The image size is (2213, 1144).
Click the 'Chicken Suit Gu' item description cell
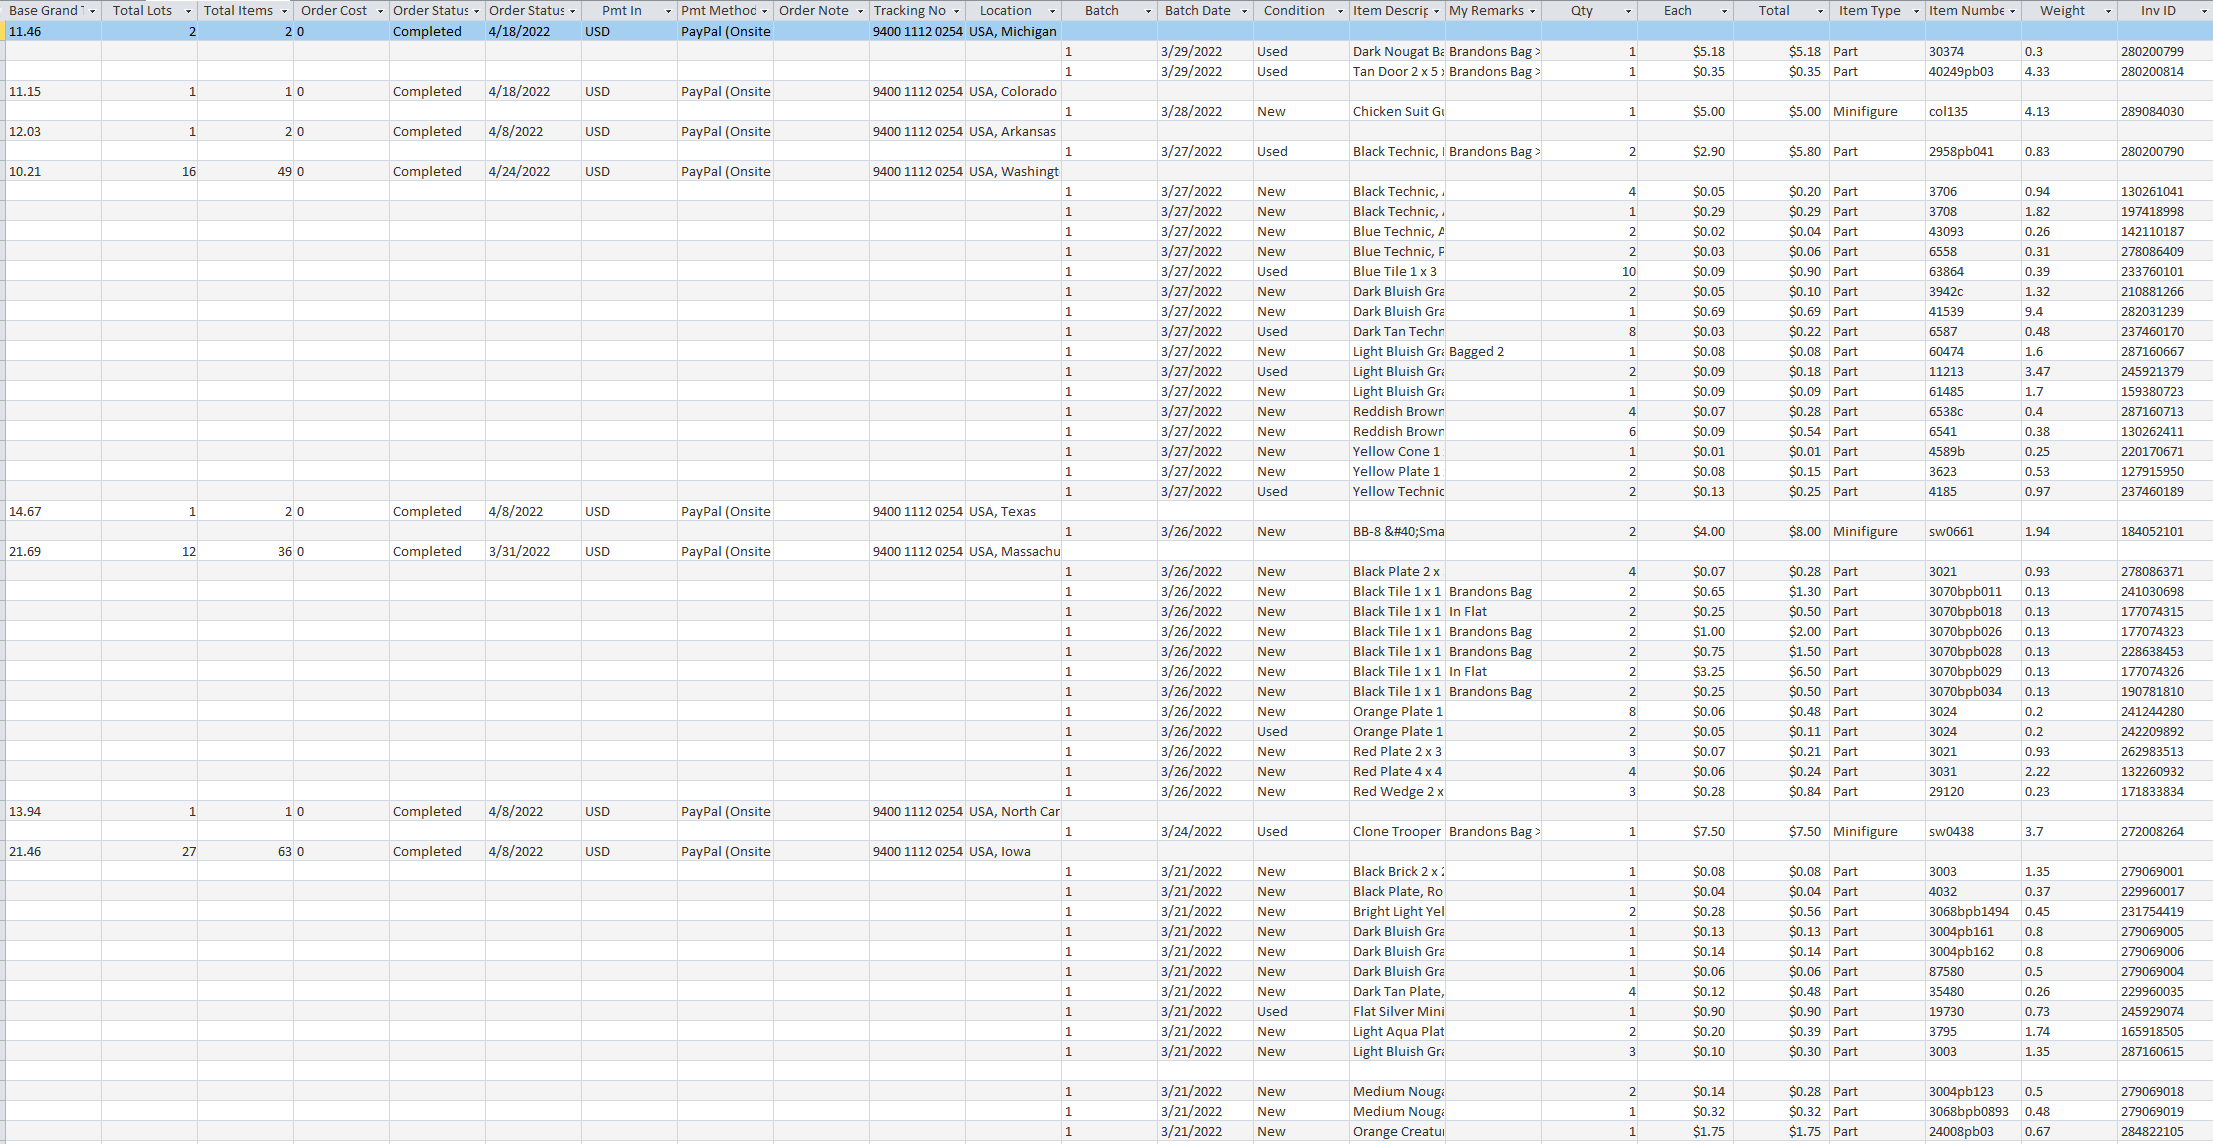click(1397, 111)
